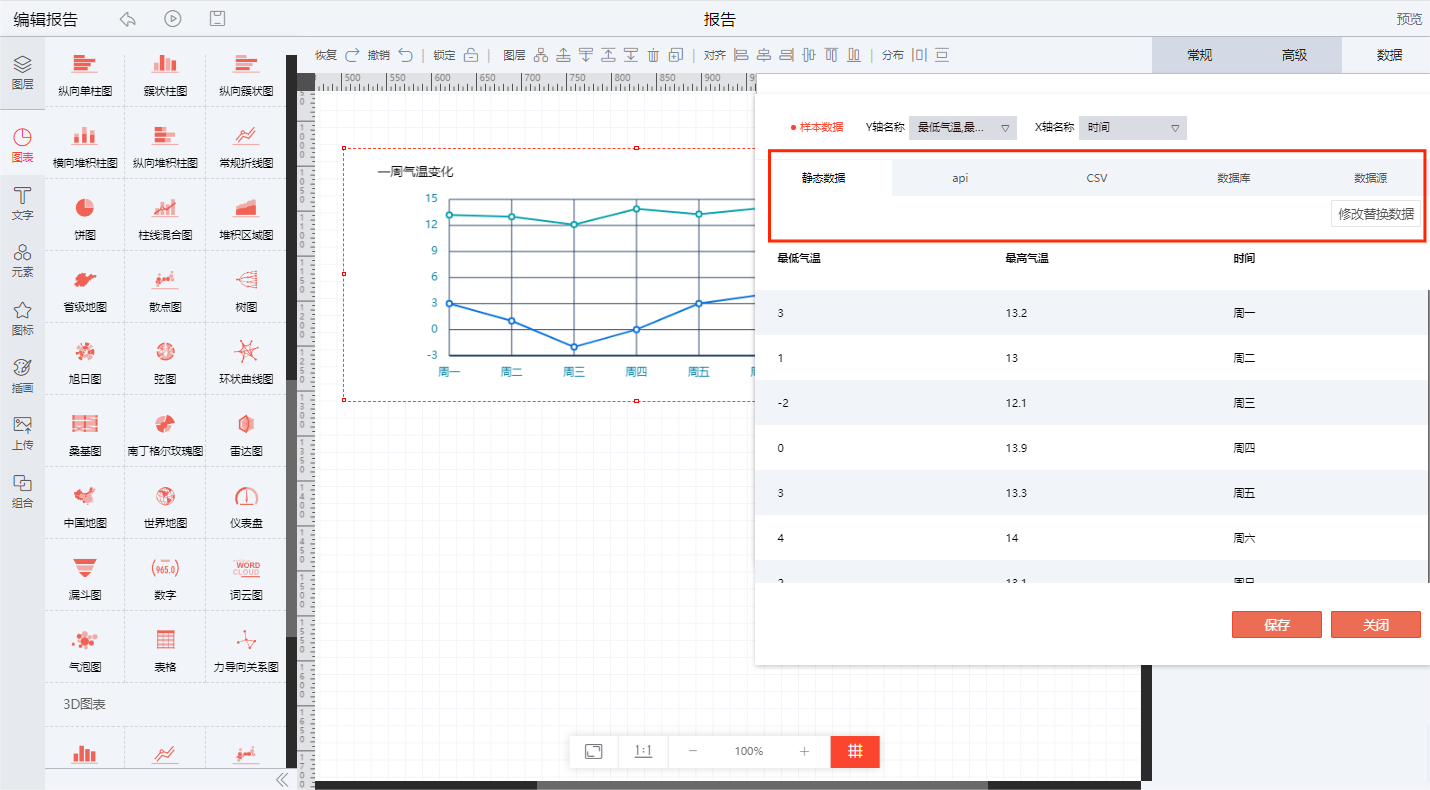This screenshot has width=1430, height=790.
Task: Click the play preview icon in header
Action: pos(173,19)
